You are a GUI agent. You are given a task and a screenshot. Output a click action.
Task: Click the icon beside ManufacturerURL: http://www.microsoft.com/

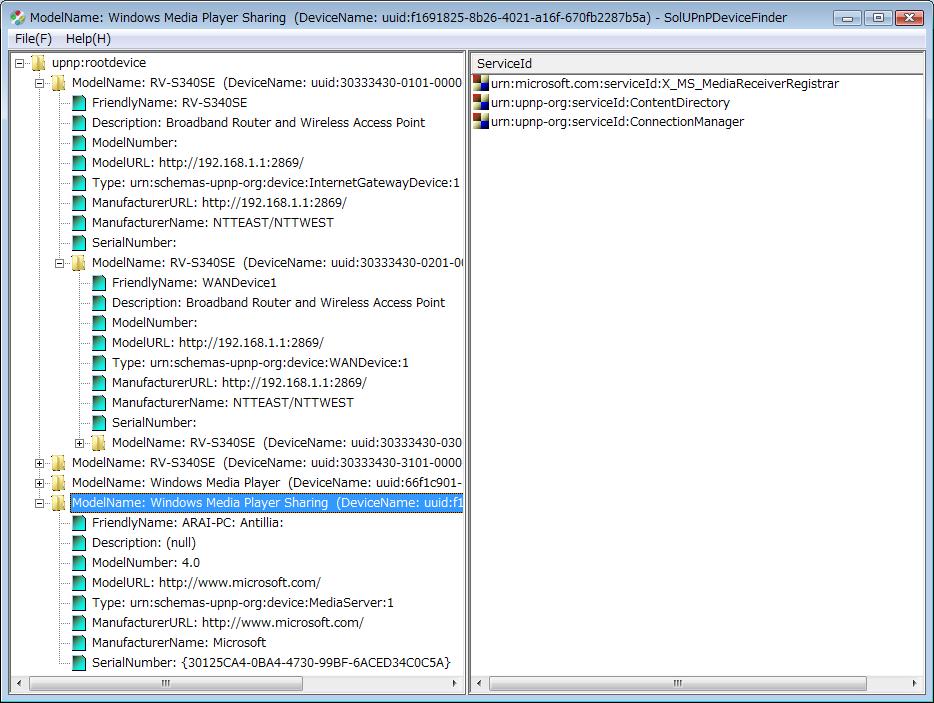pos(79,623)
